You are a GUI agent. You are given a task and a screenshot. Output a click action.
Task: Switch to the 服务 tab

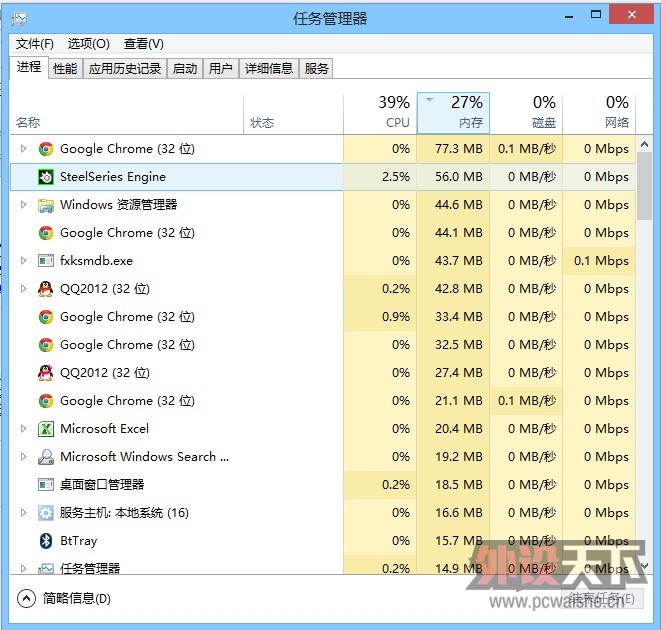pos(316,68)
